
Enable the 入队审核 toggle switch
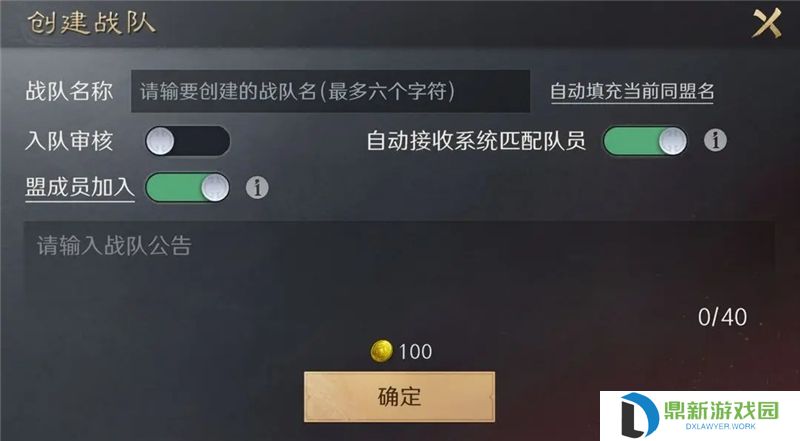click(187, 141)
